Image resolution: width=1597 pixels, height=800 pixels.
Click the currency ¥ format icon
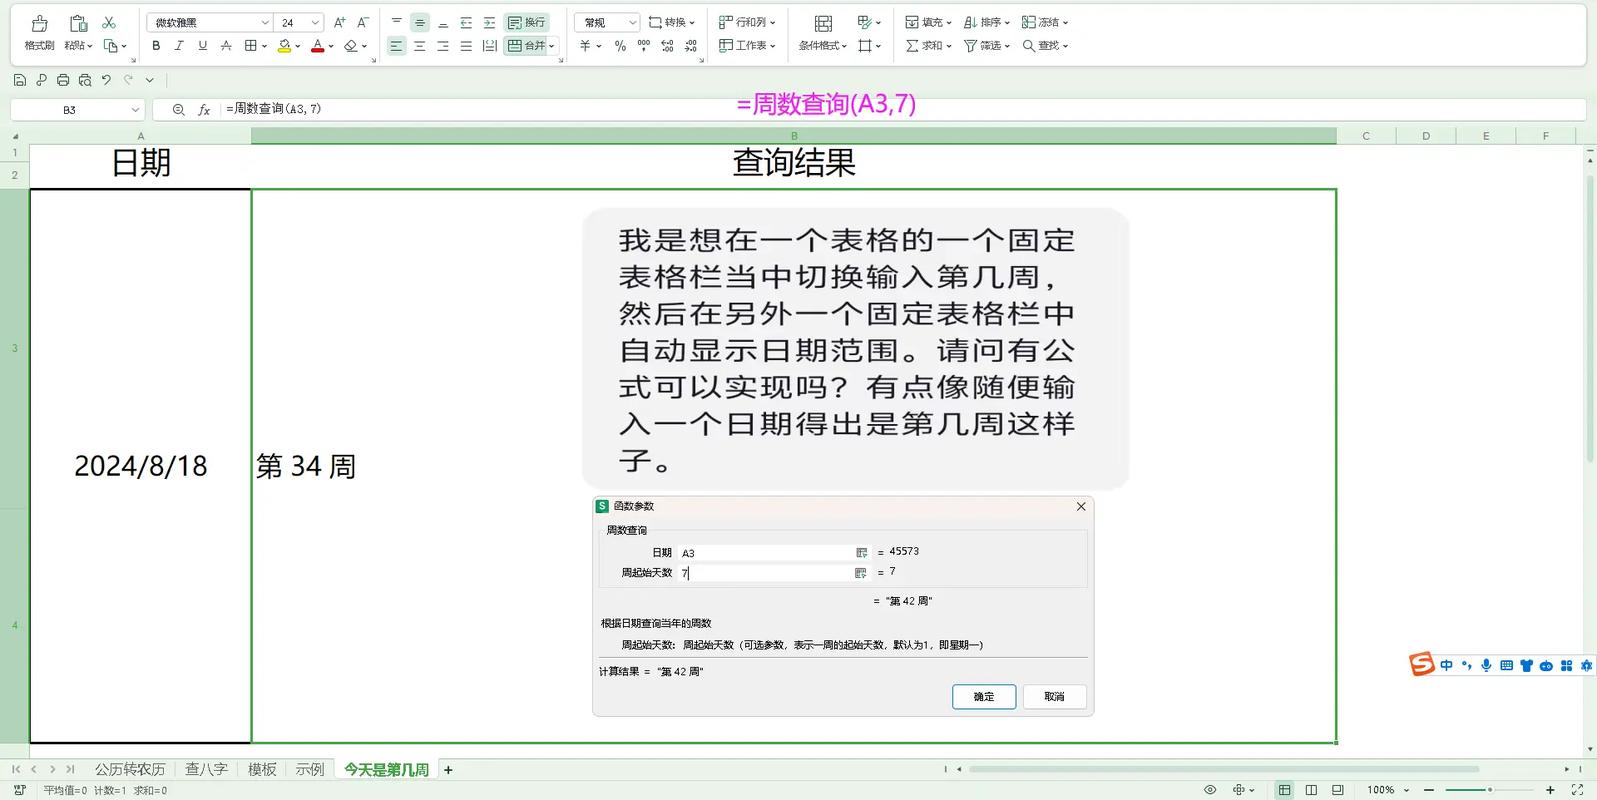click(x=585, y=46)
